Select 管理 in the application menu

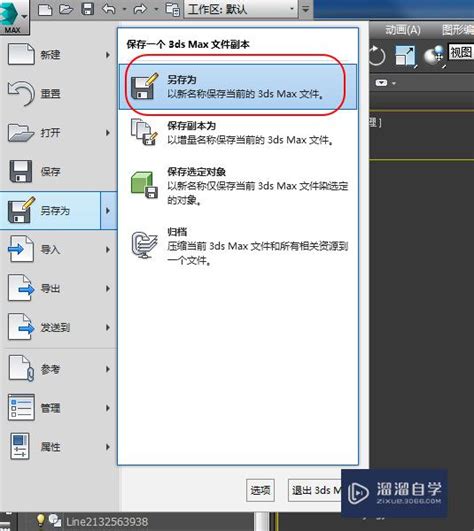pyautogui.click(x=59, y=408)
